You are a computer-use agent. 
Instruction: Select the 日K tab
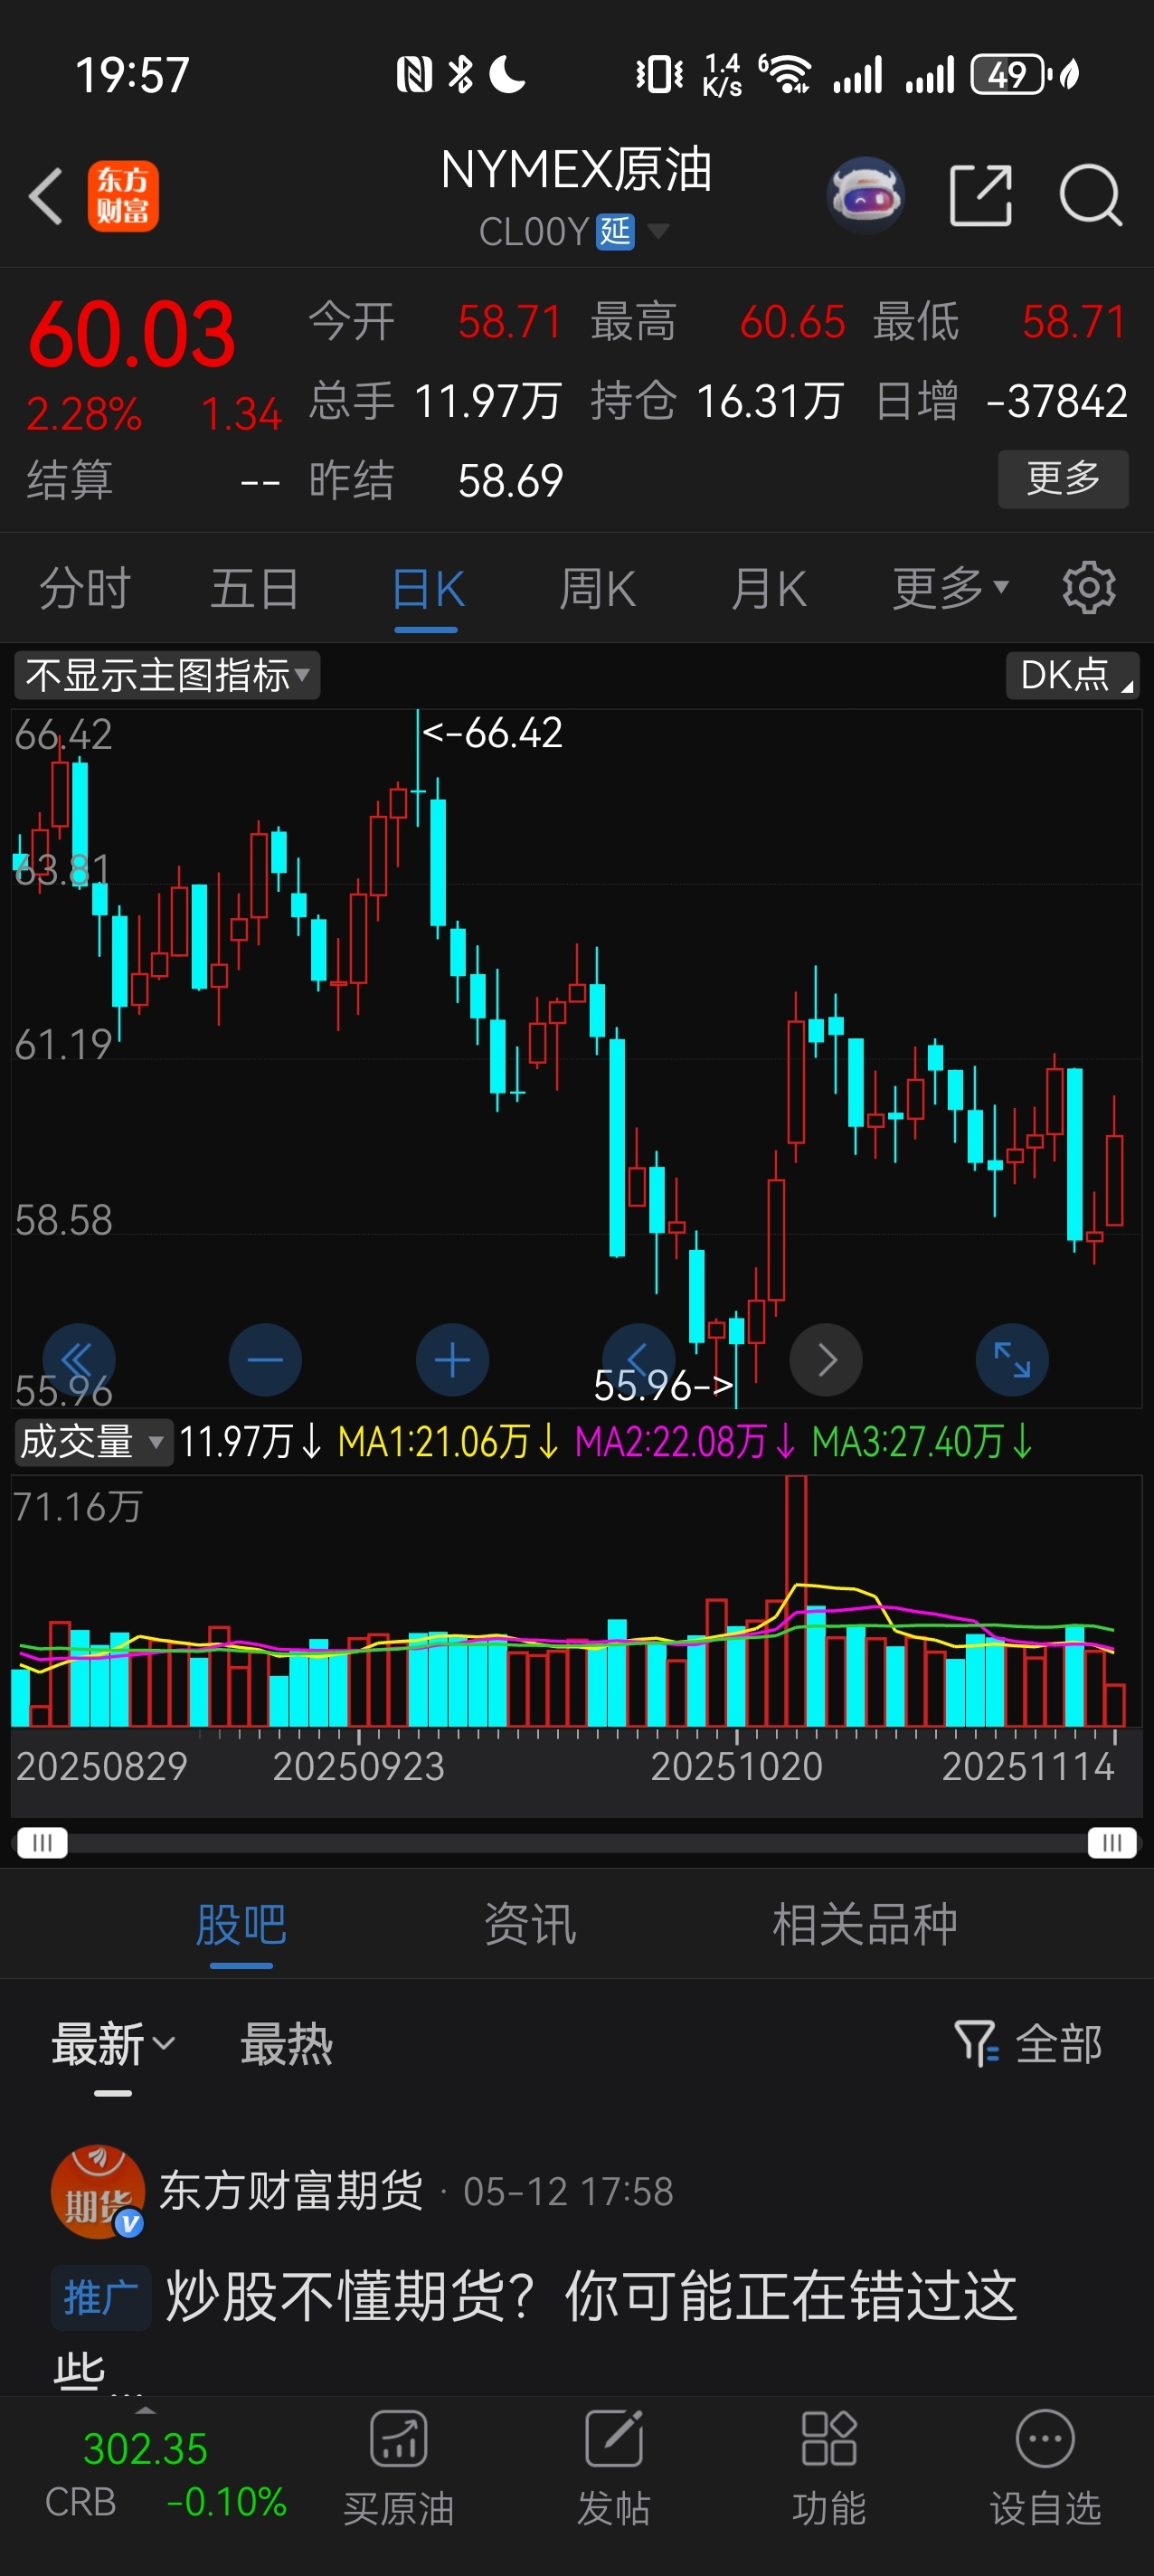coord(427,588)
